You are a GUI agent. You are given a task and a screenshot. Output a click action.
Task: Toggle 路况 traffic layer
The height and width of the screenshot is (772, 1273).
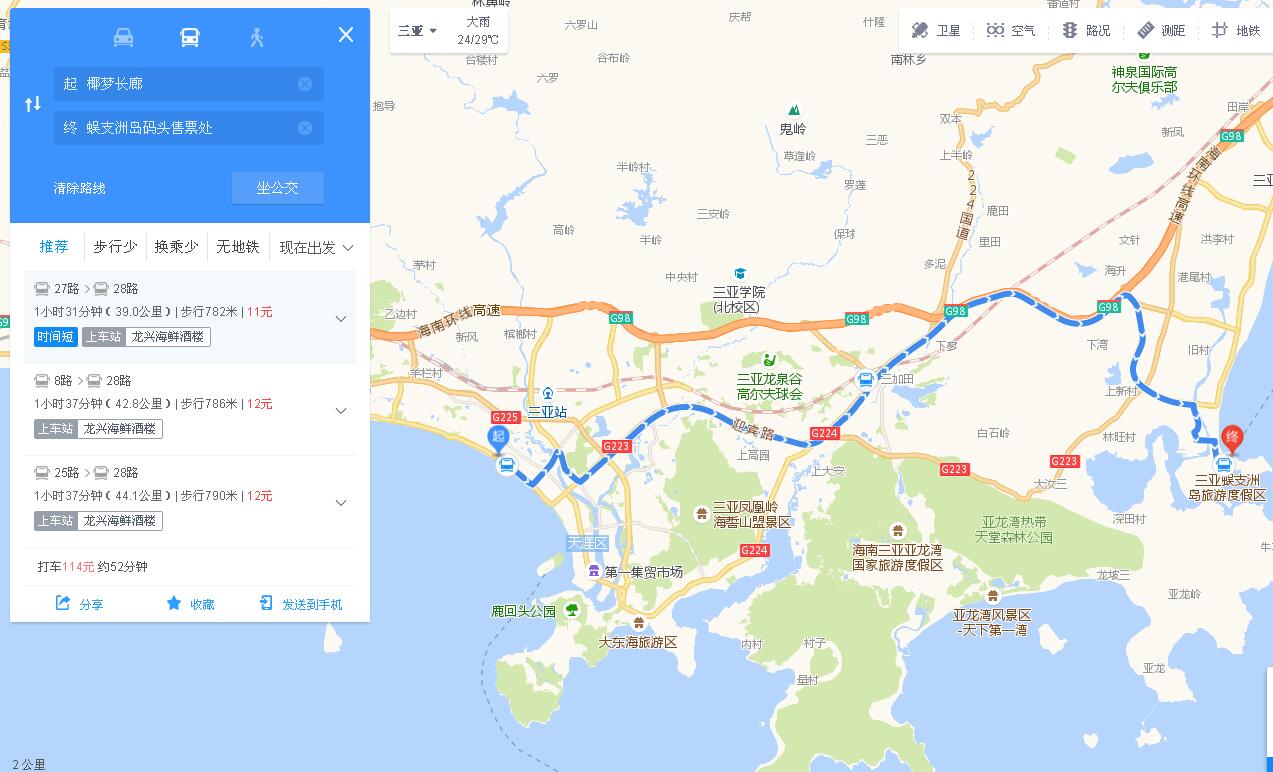[x=1086, y=30]
